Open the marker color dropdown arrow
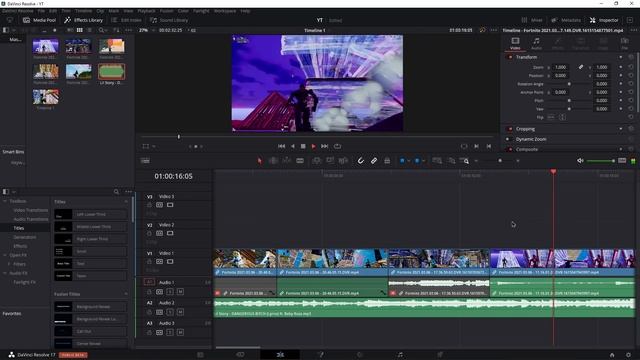The width and height of the screenshot is (640, 360). tap(423, 161)
